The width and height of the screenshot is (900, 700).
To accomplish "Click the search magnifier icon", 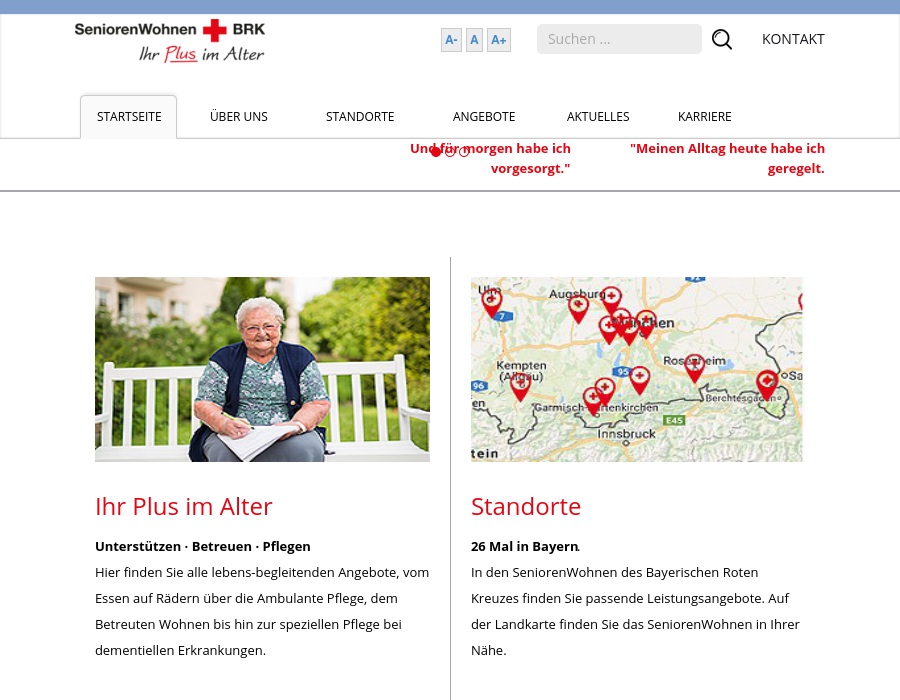I will tap(721, 39).
